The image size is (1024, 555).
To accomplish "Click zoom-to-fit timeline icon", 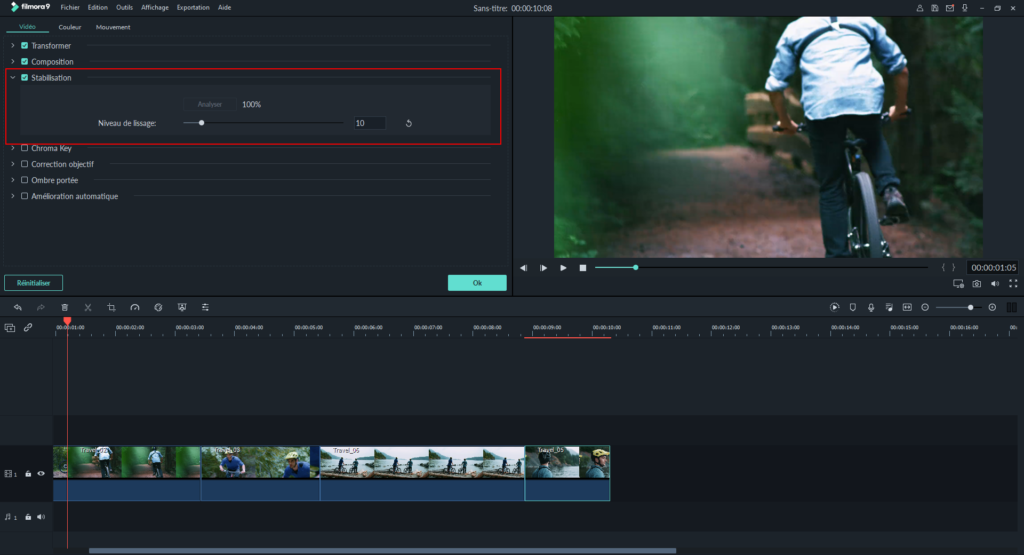I will coord(907,308).
